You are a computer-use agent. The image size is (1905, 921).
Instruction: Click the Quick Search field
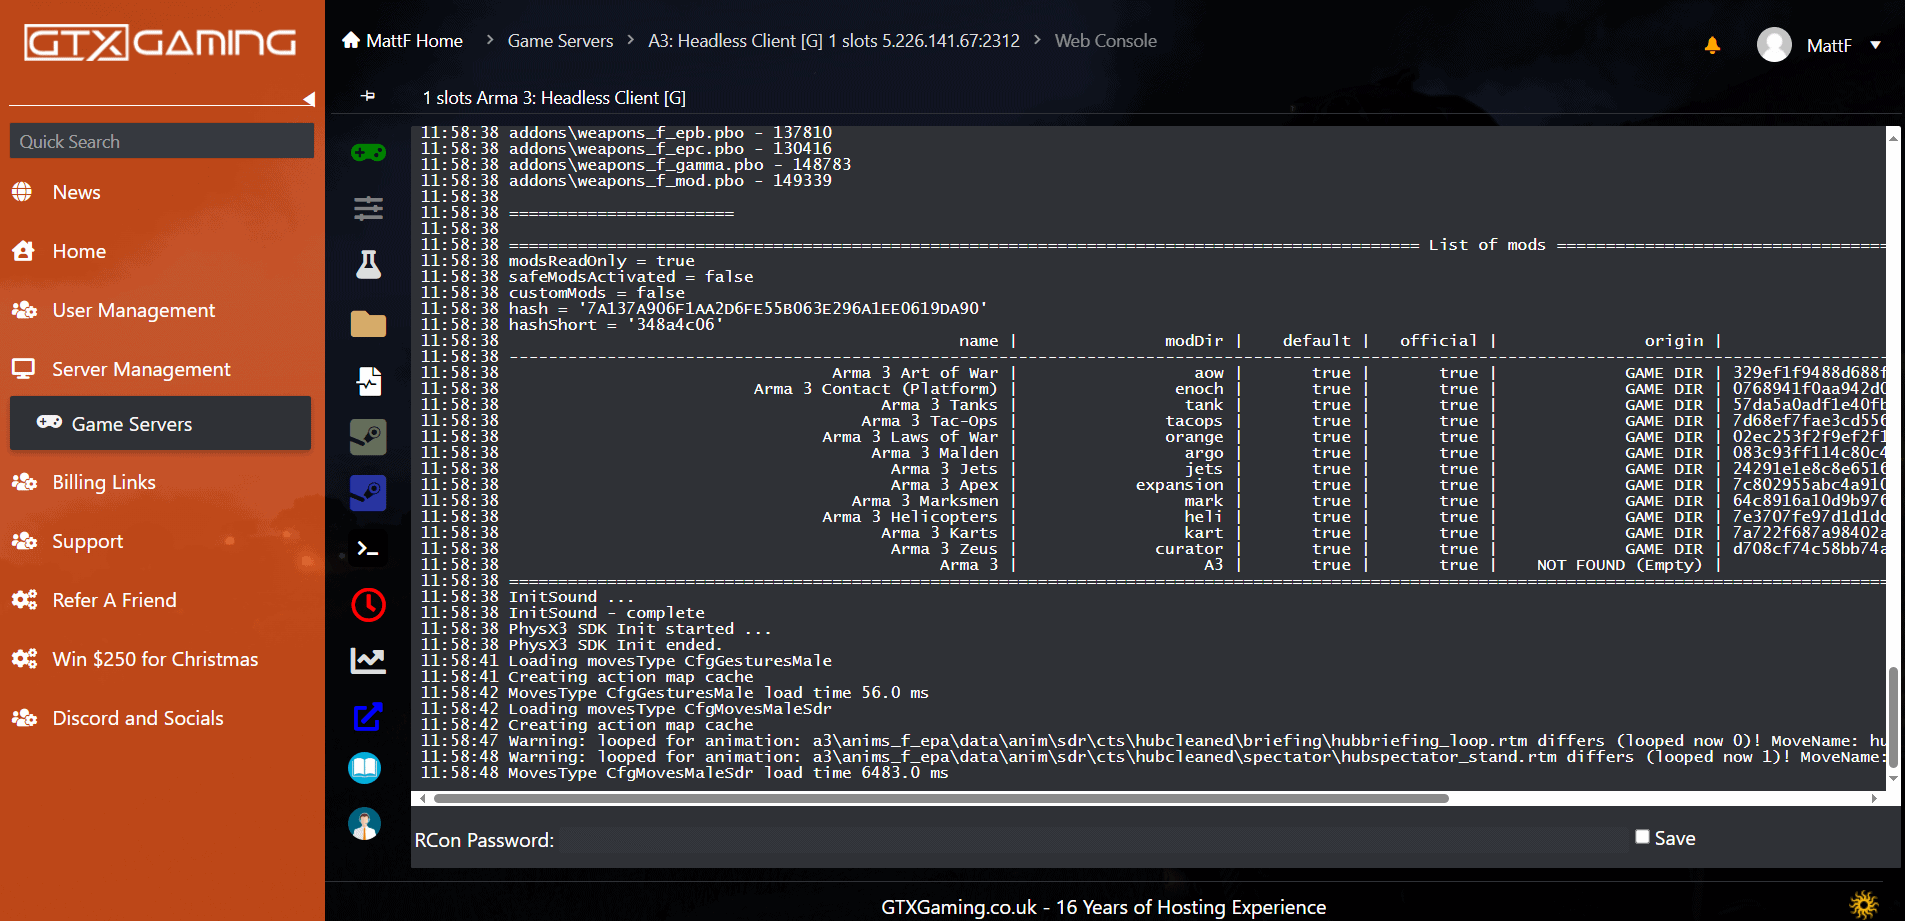(161, 141)
